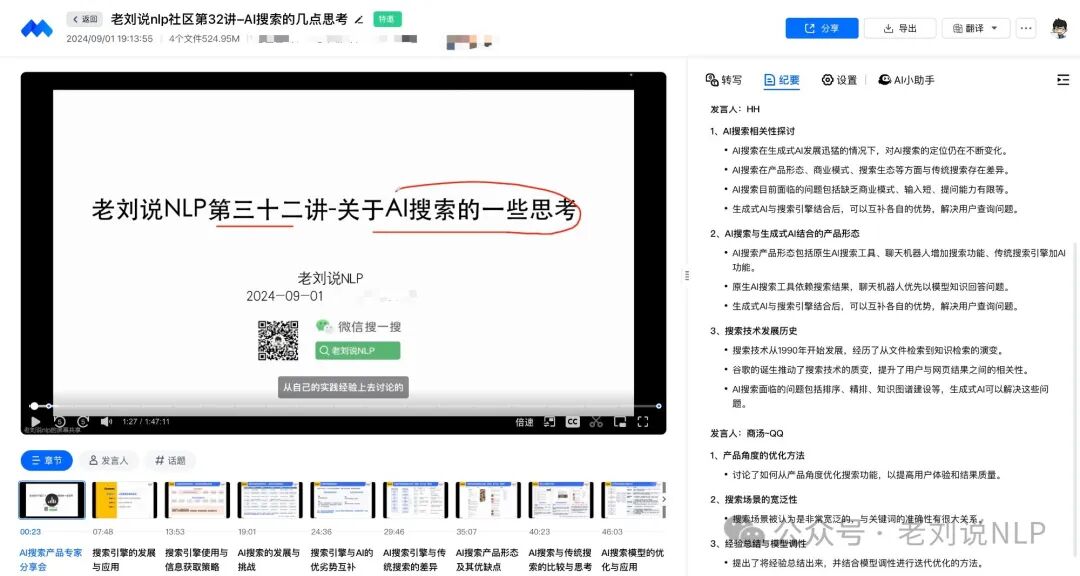The width and height of the screenshot is (1080, 576).
Task: Open chapter thumbnail at 46:03
Action: coord(634,500)
